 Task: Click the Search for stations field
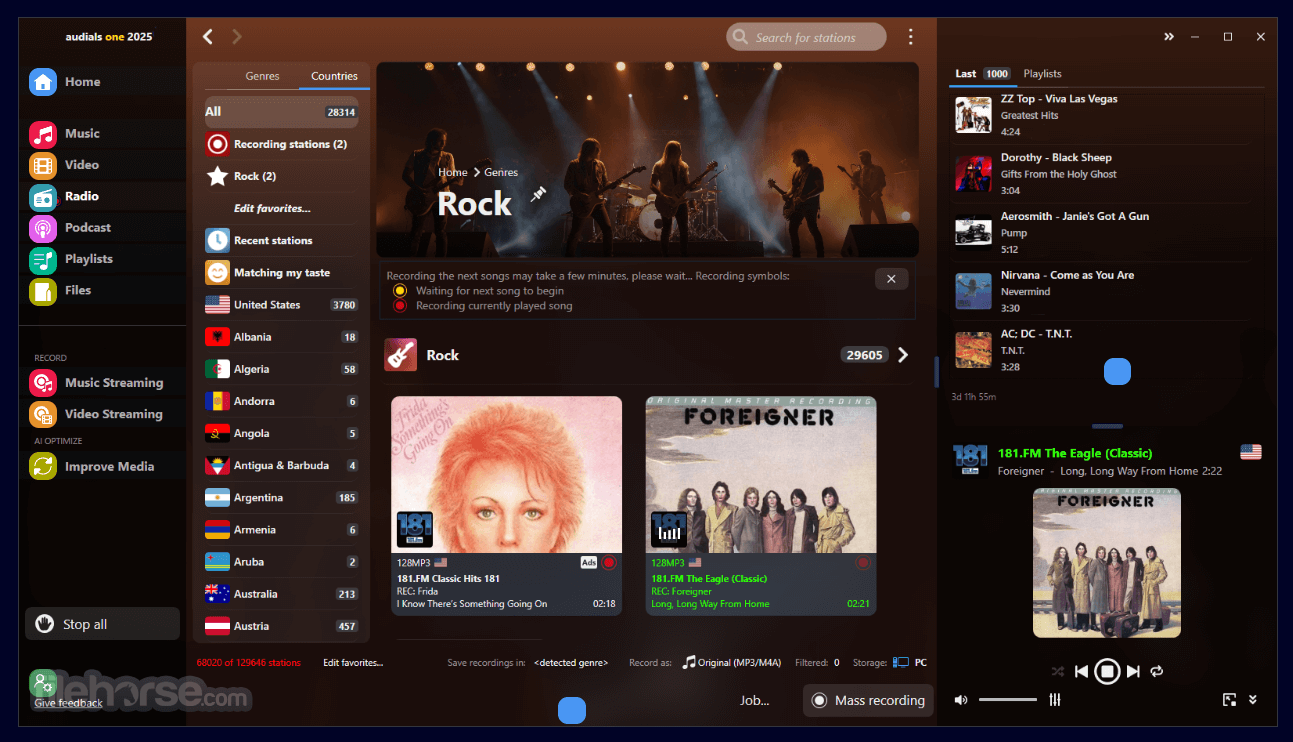pyautogui.click(x=806, y=37)
